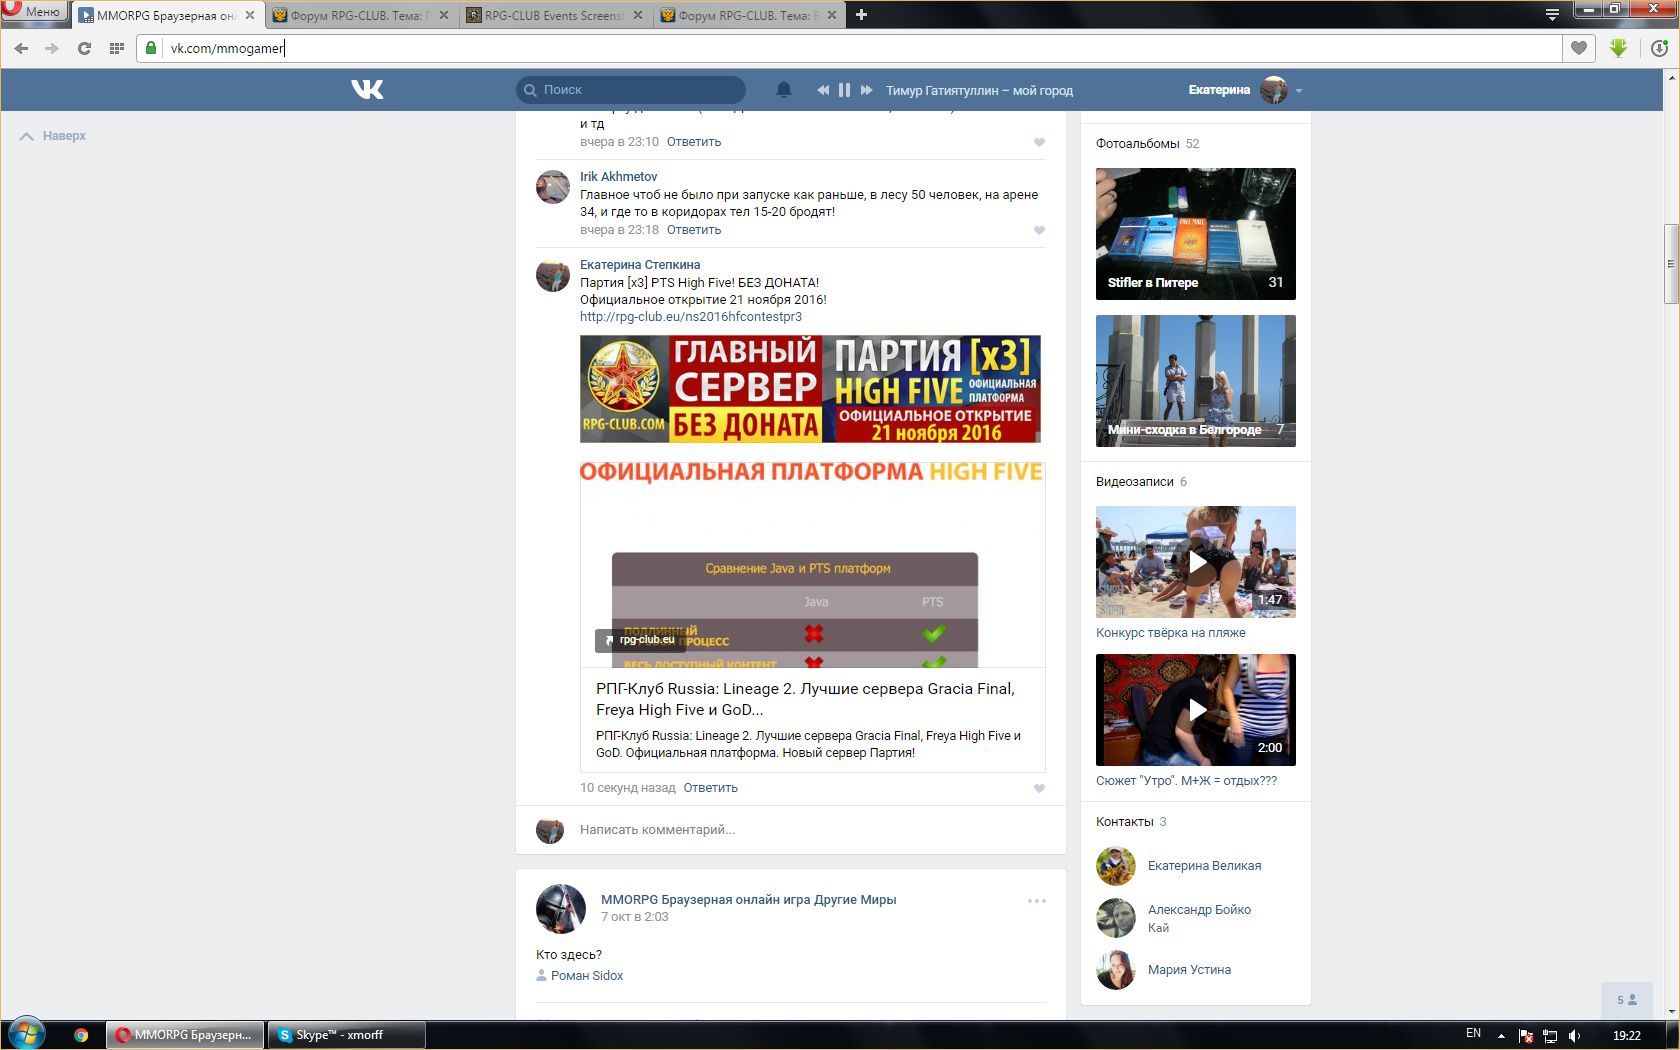Open Opera Меню button
Screen dimensions: 1680x1050
coord(34,11)
